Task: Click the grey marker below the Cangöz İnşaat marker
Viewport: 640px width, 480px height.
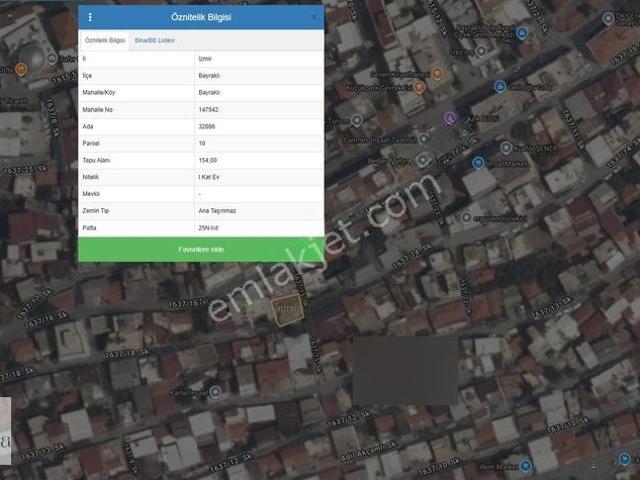Action: tap(423, 160)
